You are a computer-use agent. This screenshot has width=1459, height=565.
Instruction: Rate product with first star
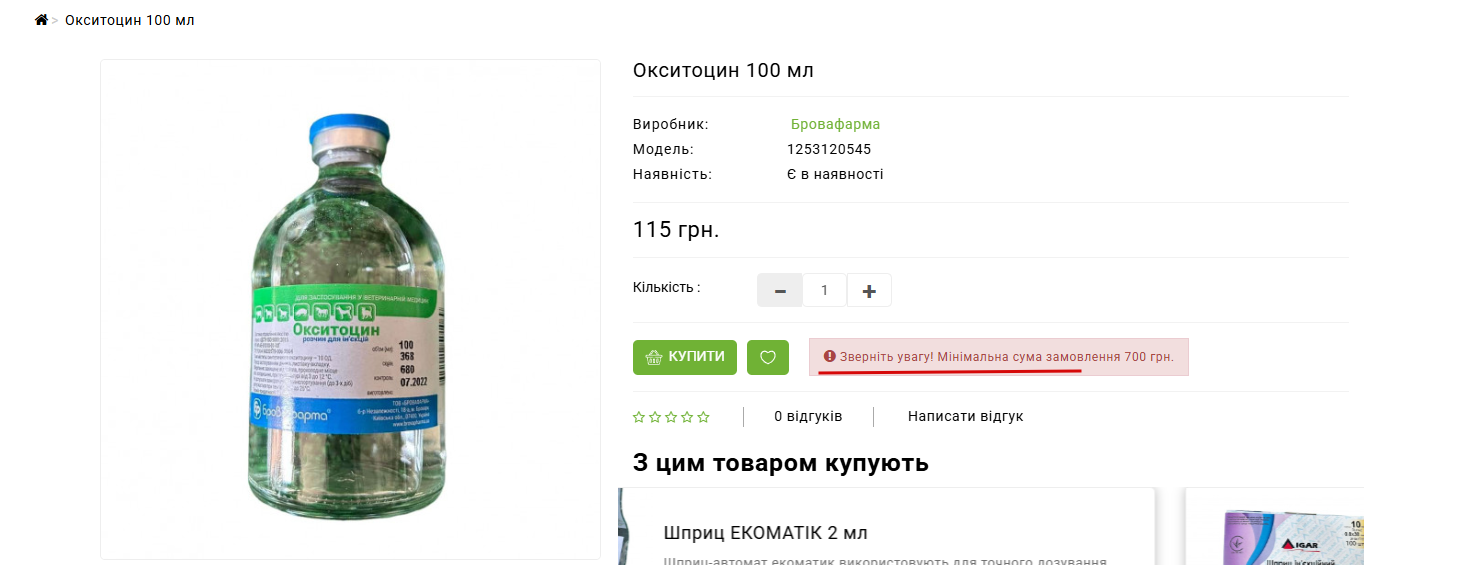(x=639, y=417)
